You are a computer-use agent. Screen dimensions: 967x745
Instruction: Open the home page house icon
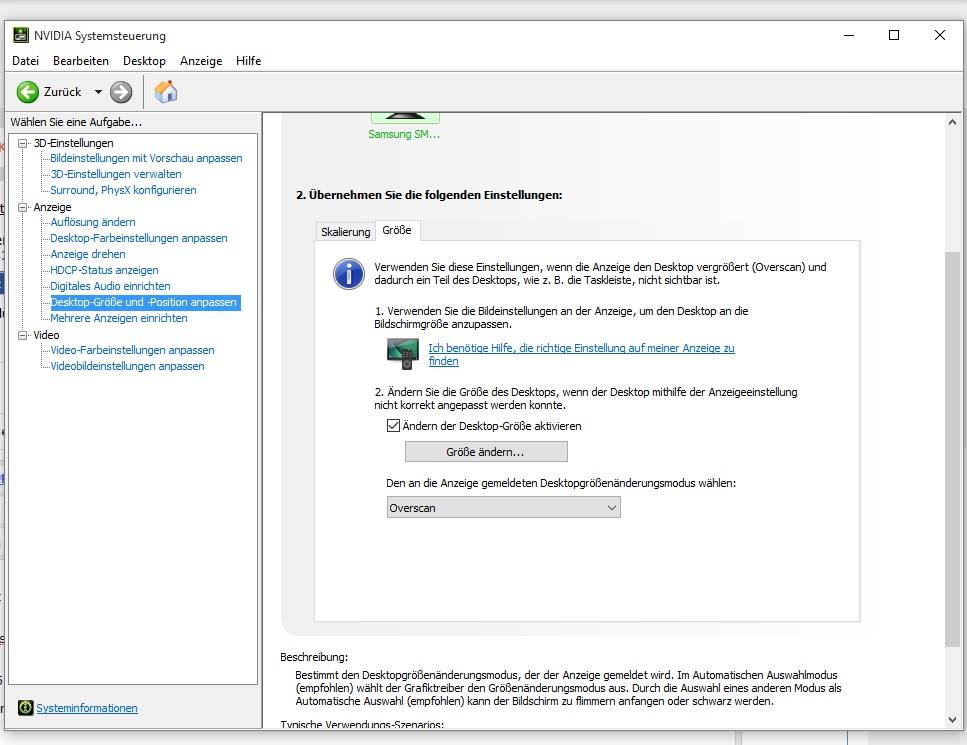click(x=166, y=92)
